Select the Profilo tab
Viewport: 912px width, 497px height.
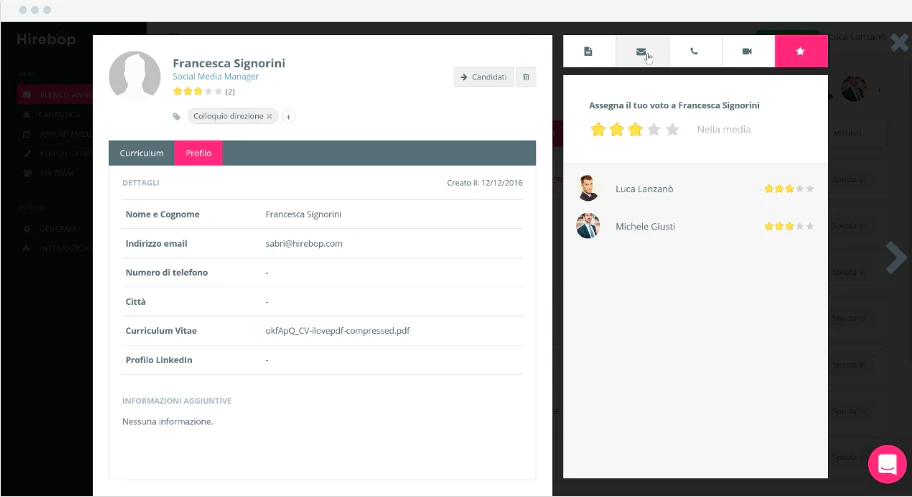[x=198, y=153]
